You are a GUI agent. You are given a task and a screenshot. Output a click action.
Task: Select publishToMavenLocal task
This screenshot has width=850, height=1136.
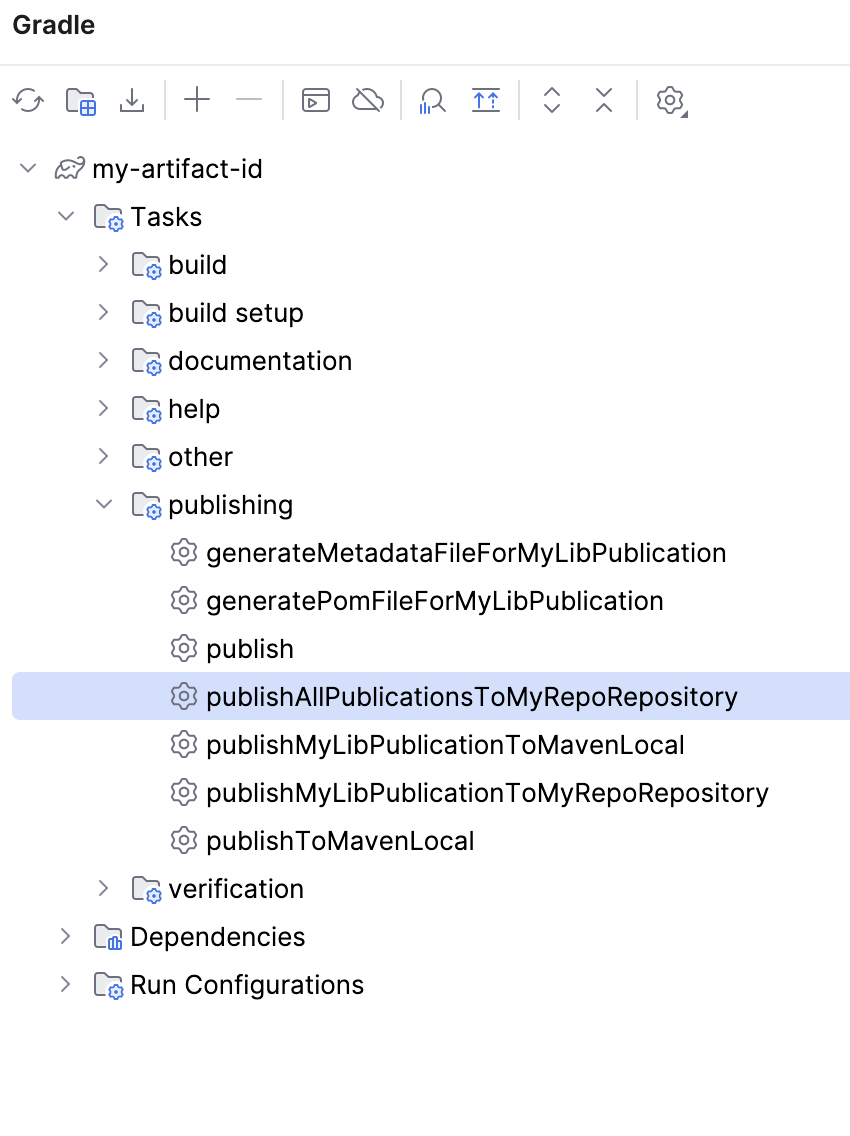pyautogui.click(x=340, y=840)
